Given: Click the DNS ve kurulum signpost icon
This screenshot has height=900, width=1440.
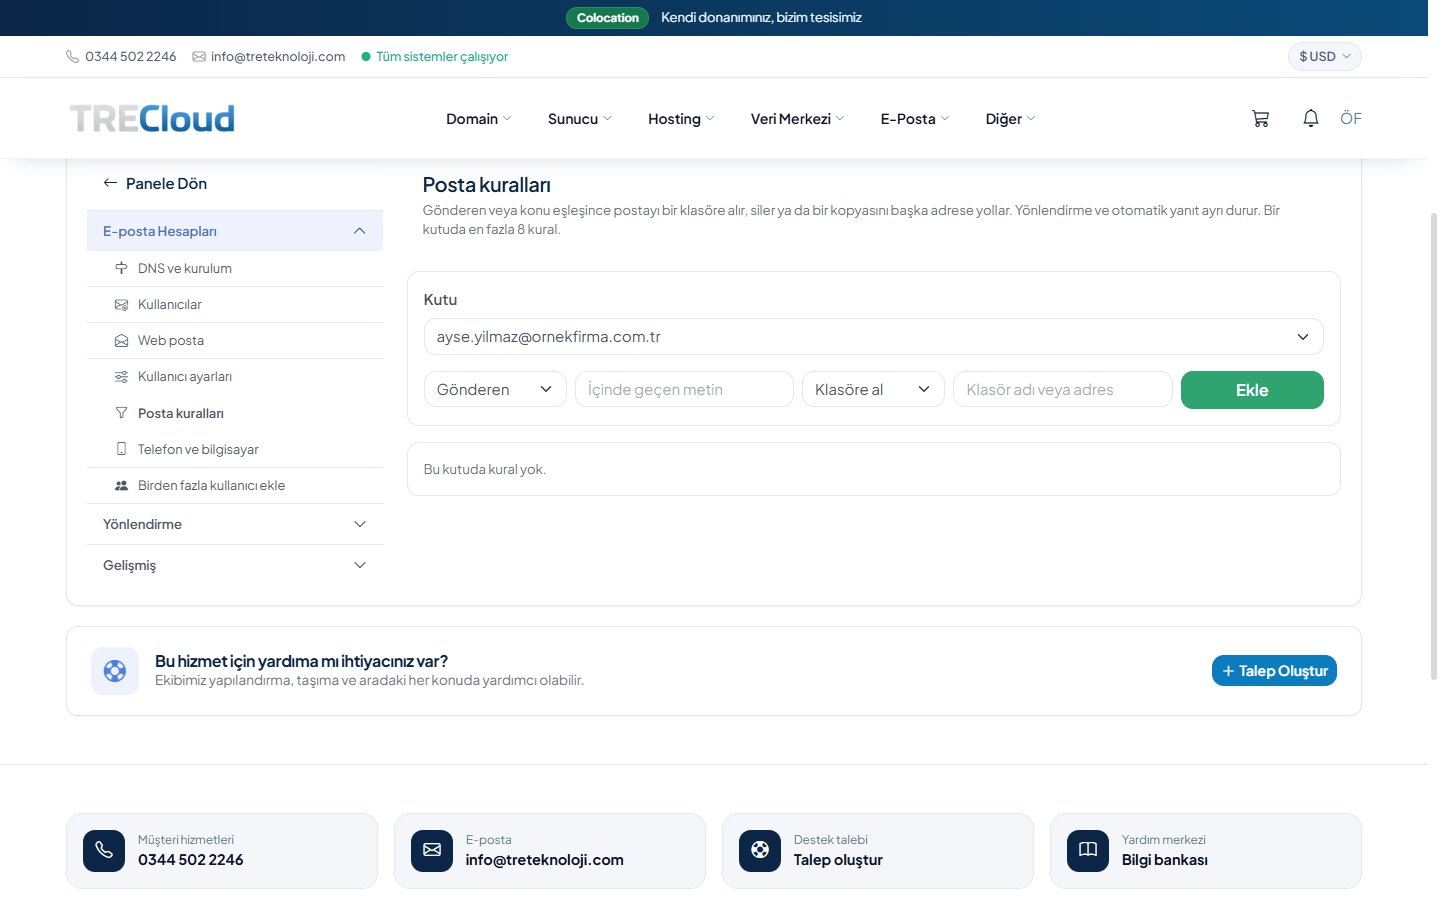Looking at the screenshot, I should pos(121,268).
